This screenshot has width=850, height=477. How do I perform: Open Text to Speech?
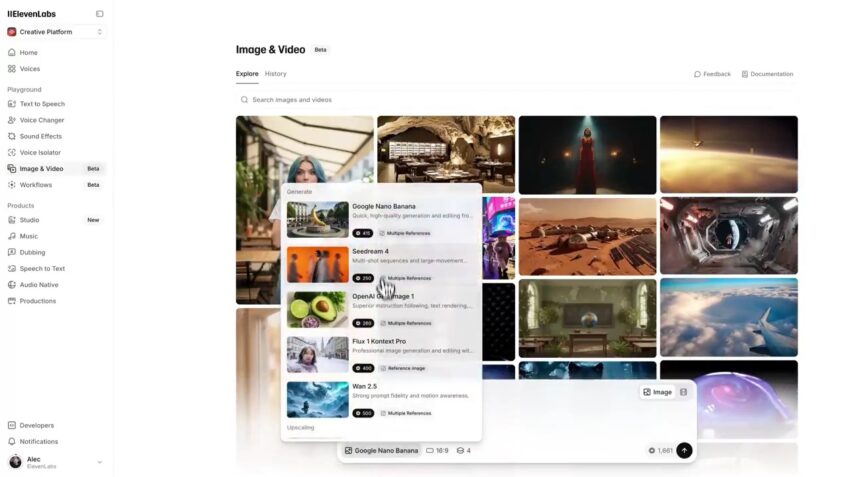(42, 104)
